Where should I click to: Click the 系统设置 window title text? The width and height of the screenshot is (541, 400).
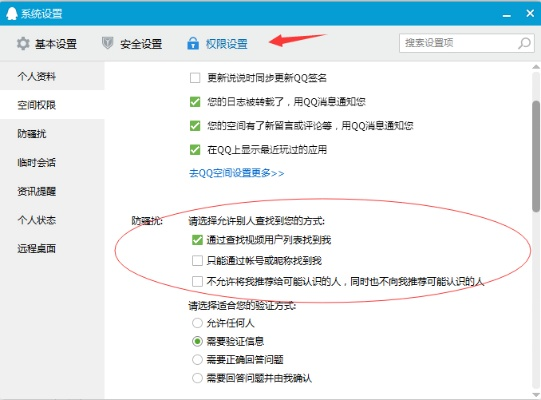(x=41, y=14)
